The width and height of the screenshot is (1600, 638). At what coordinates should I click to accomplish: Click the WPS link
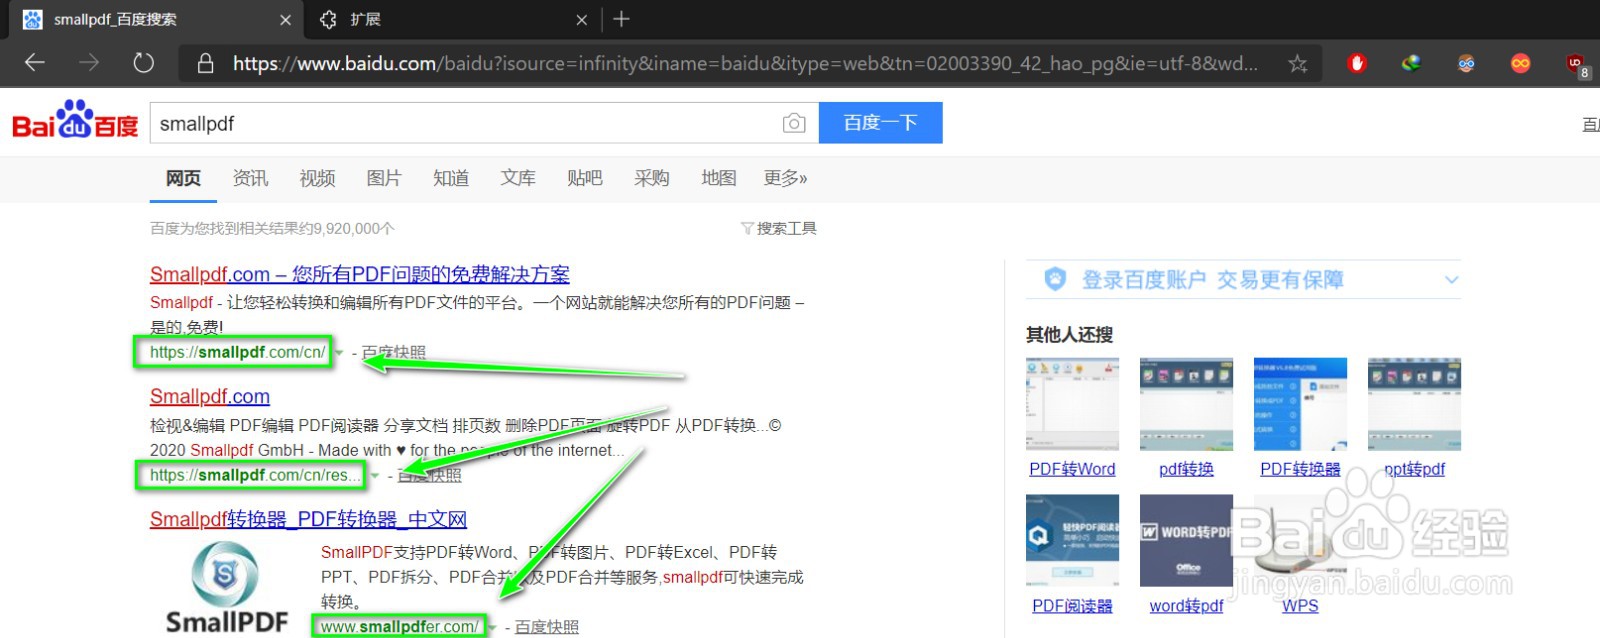pos(1300,606)
